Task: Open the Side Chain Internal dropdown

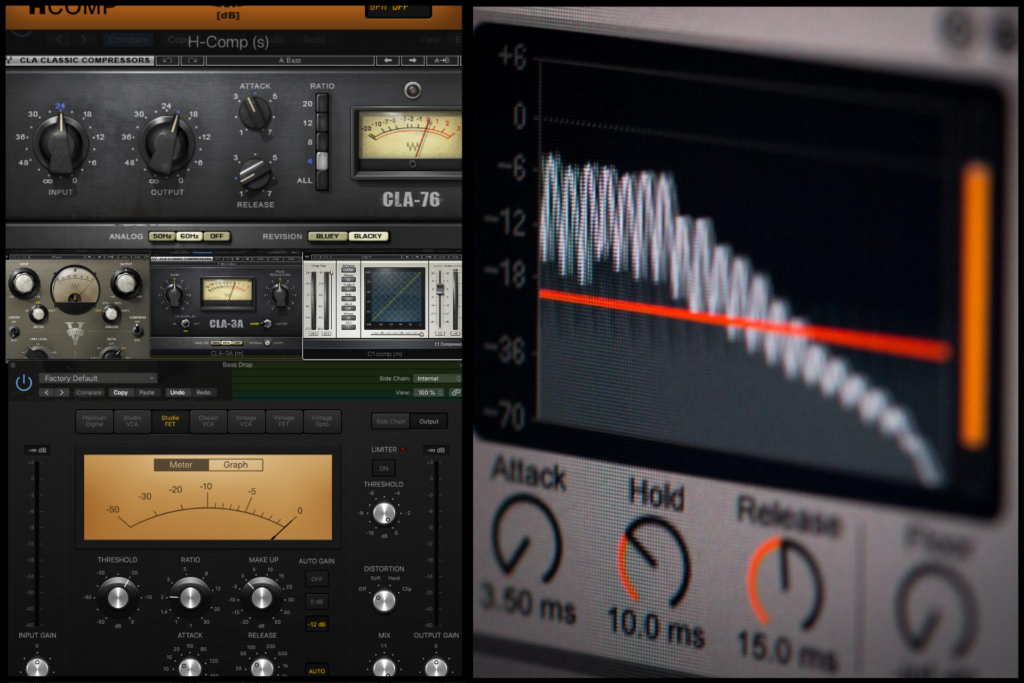Action: point(438,379)
